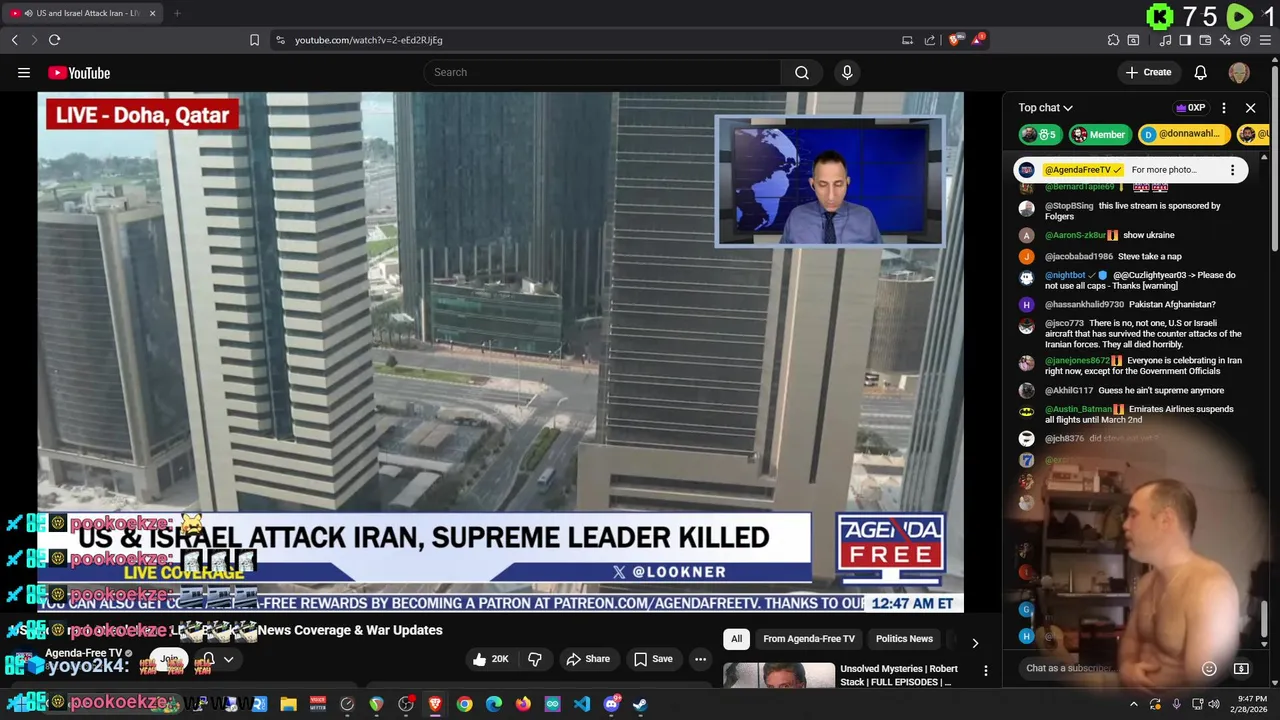Start voice search with microphone icon
Image resolution: width=1280 pixels, height=720 pixels.
pos(847,72)
